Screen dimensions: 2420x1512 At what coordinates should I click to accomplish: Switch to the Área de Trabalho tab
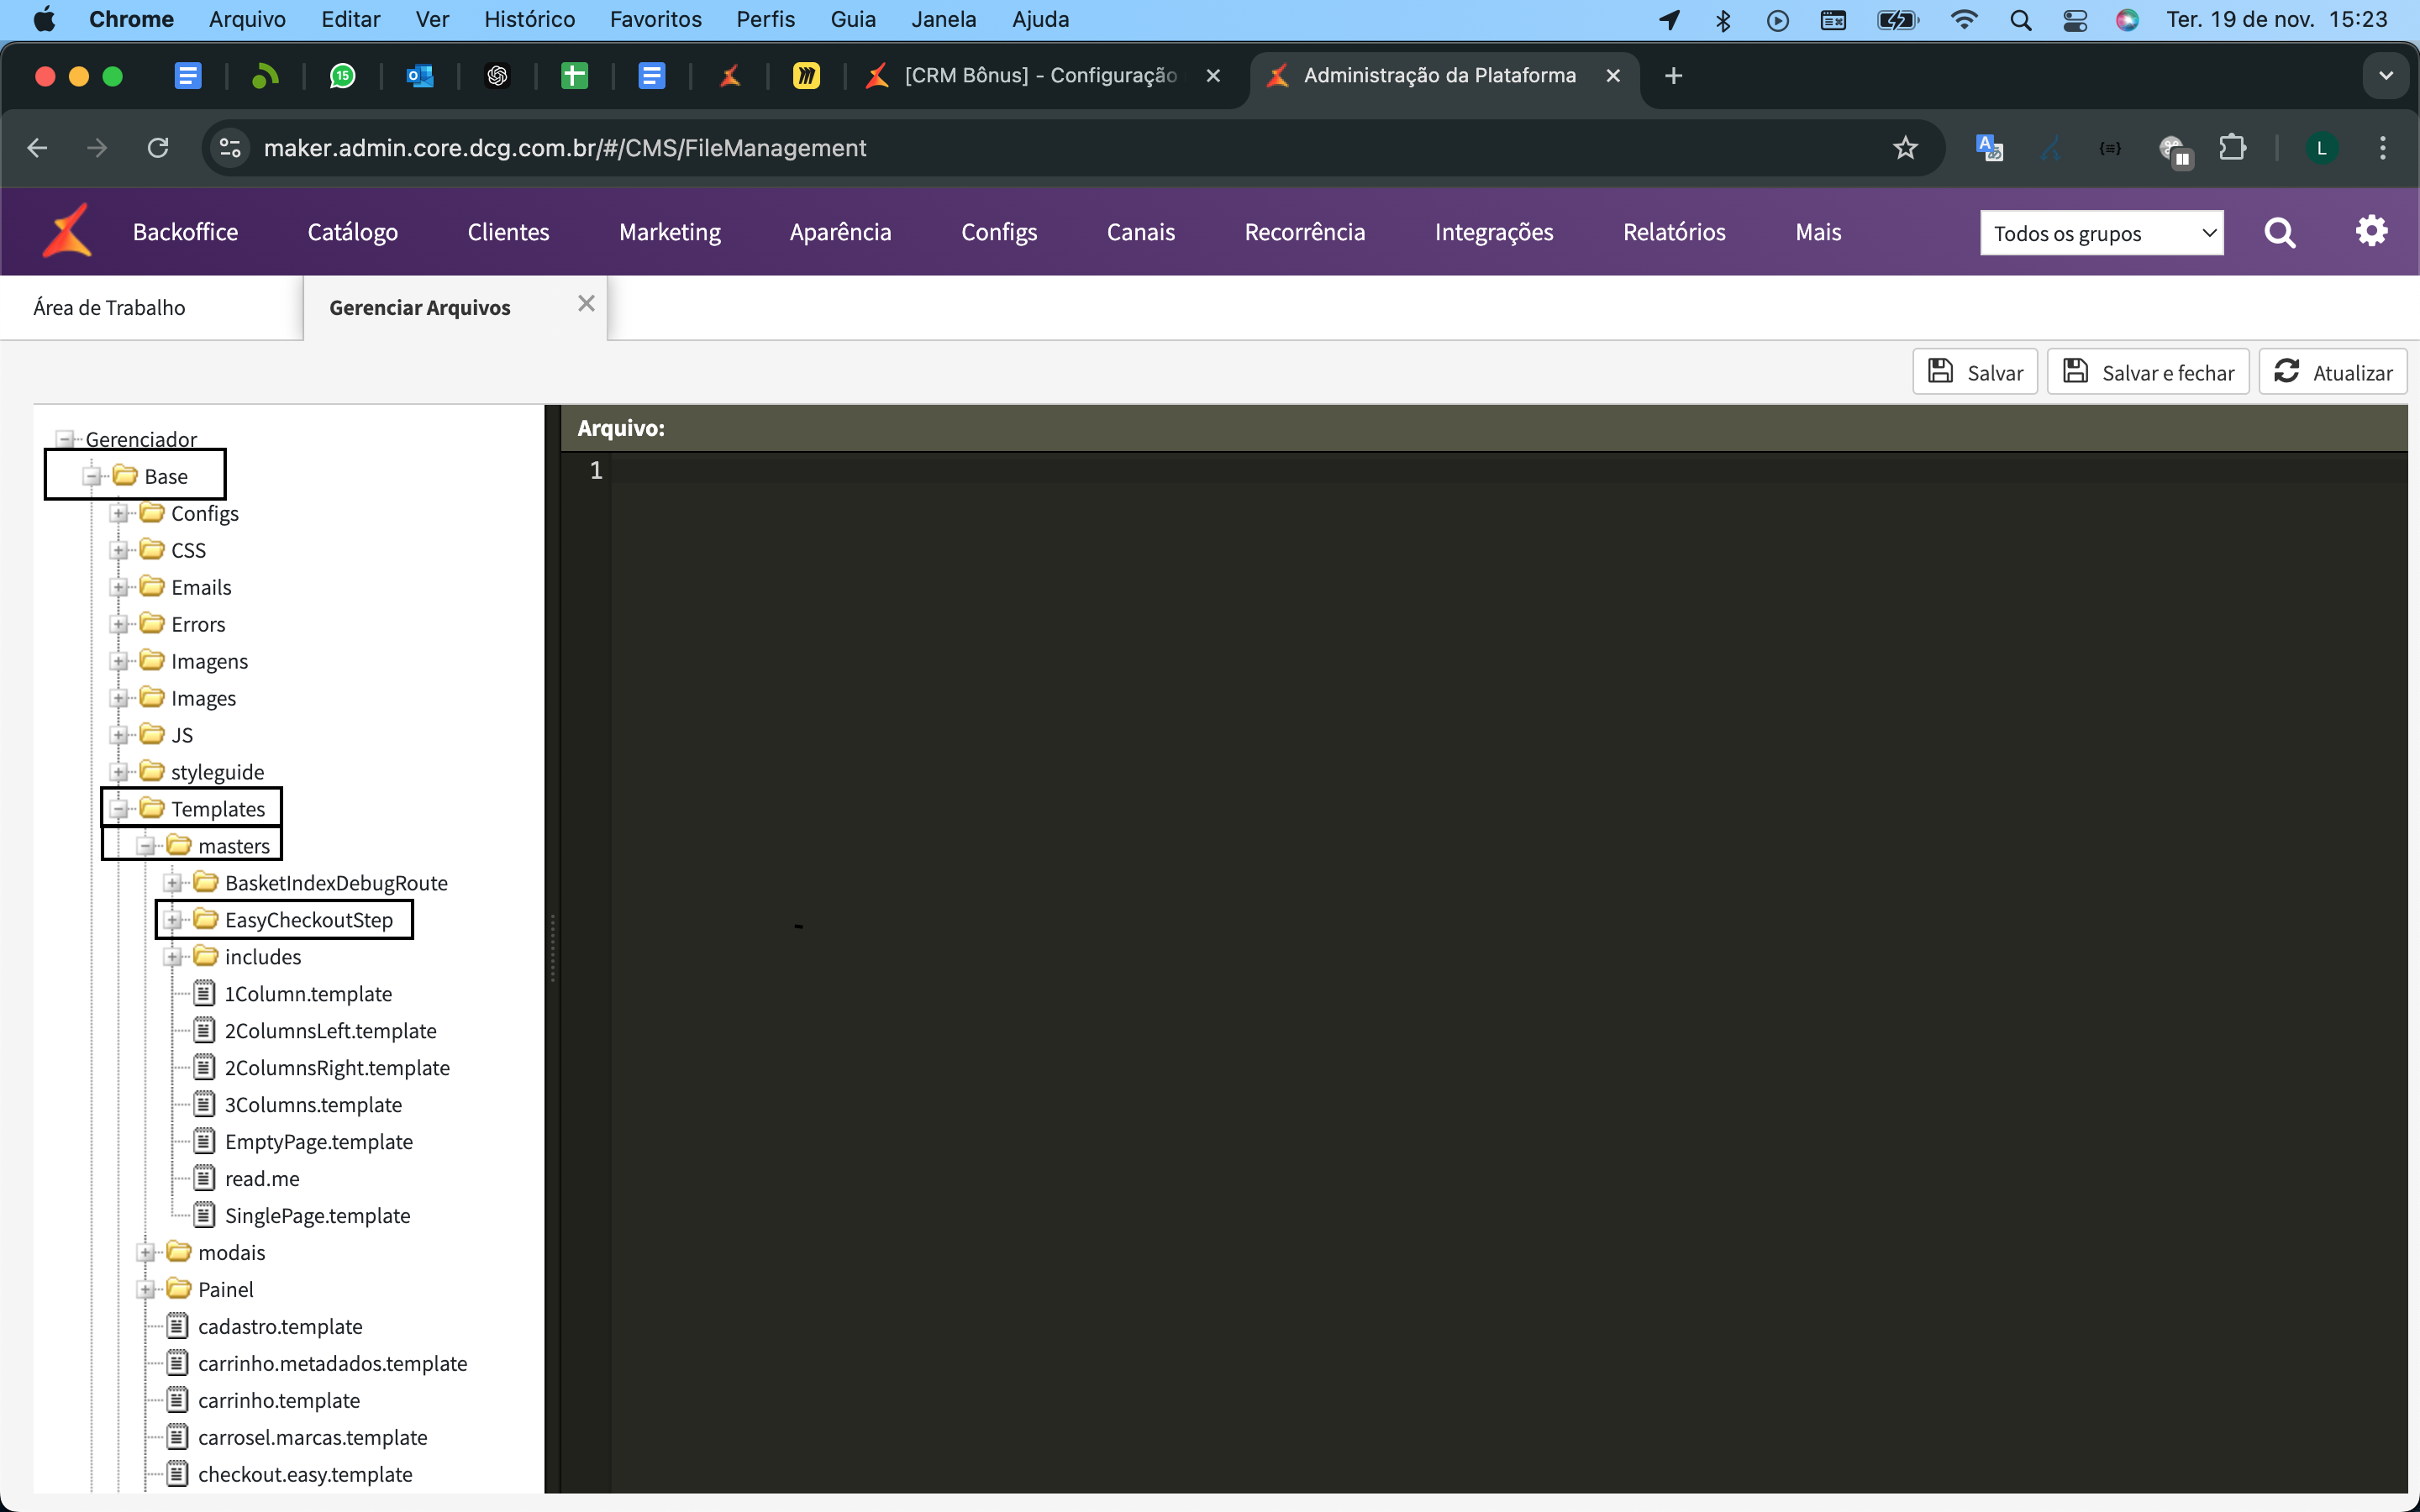151,308
